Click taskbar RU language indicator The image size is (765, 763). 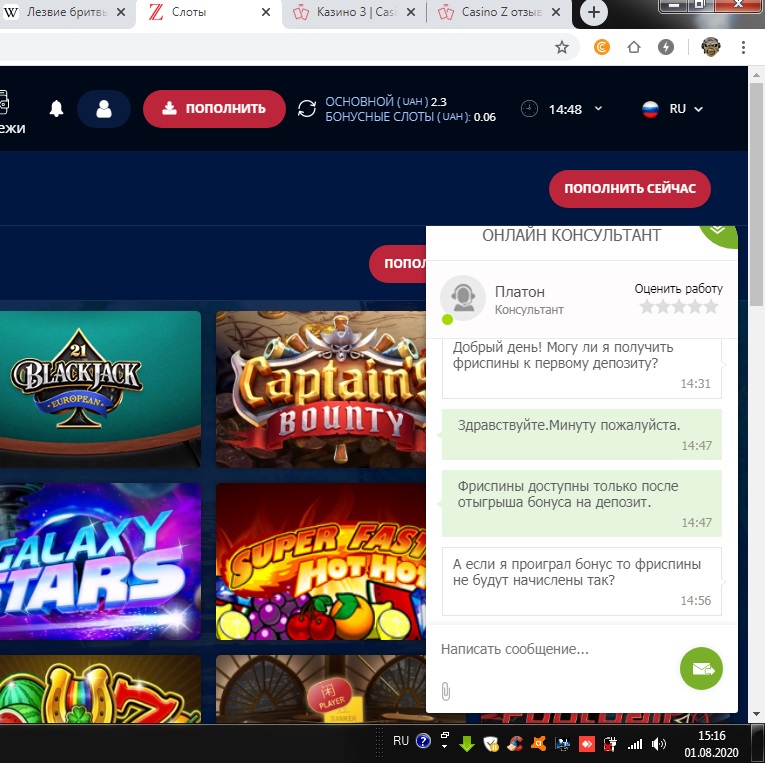coord(401,741)
